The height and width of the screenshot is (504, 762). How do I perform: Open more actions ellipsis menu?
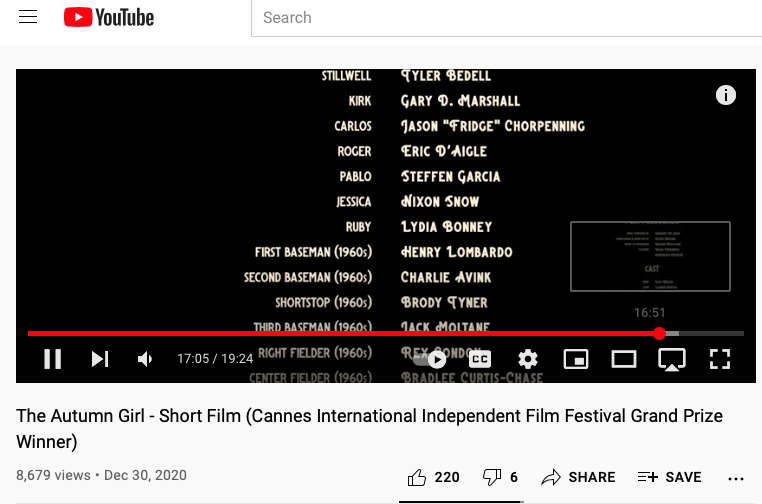pos(736,479)
